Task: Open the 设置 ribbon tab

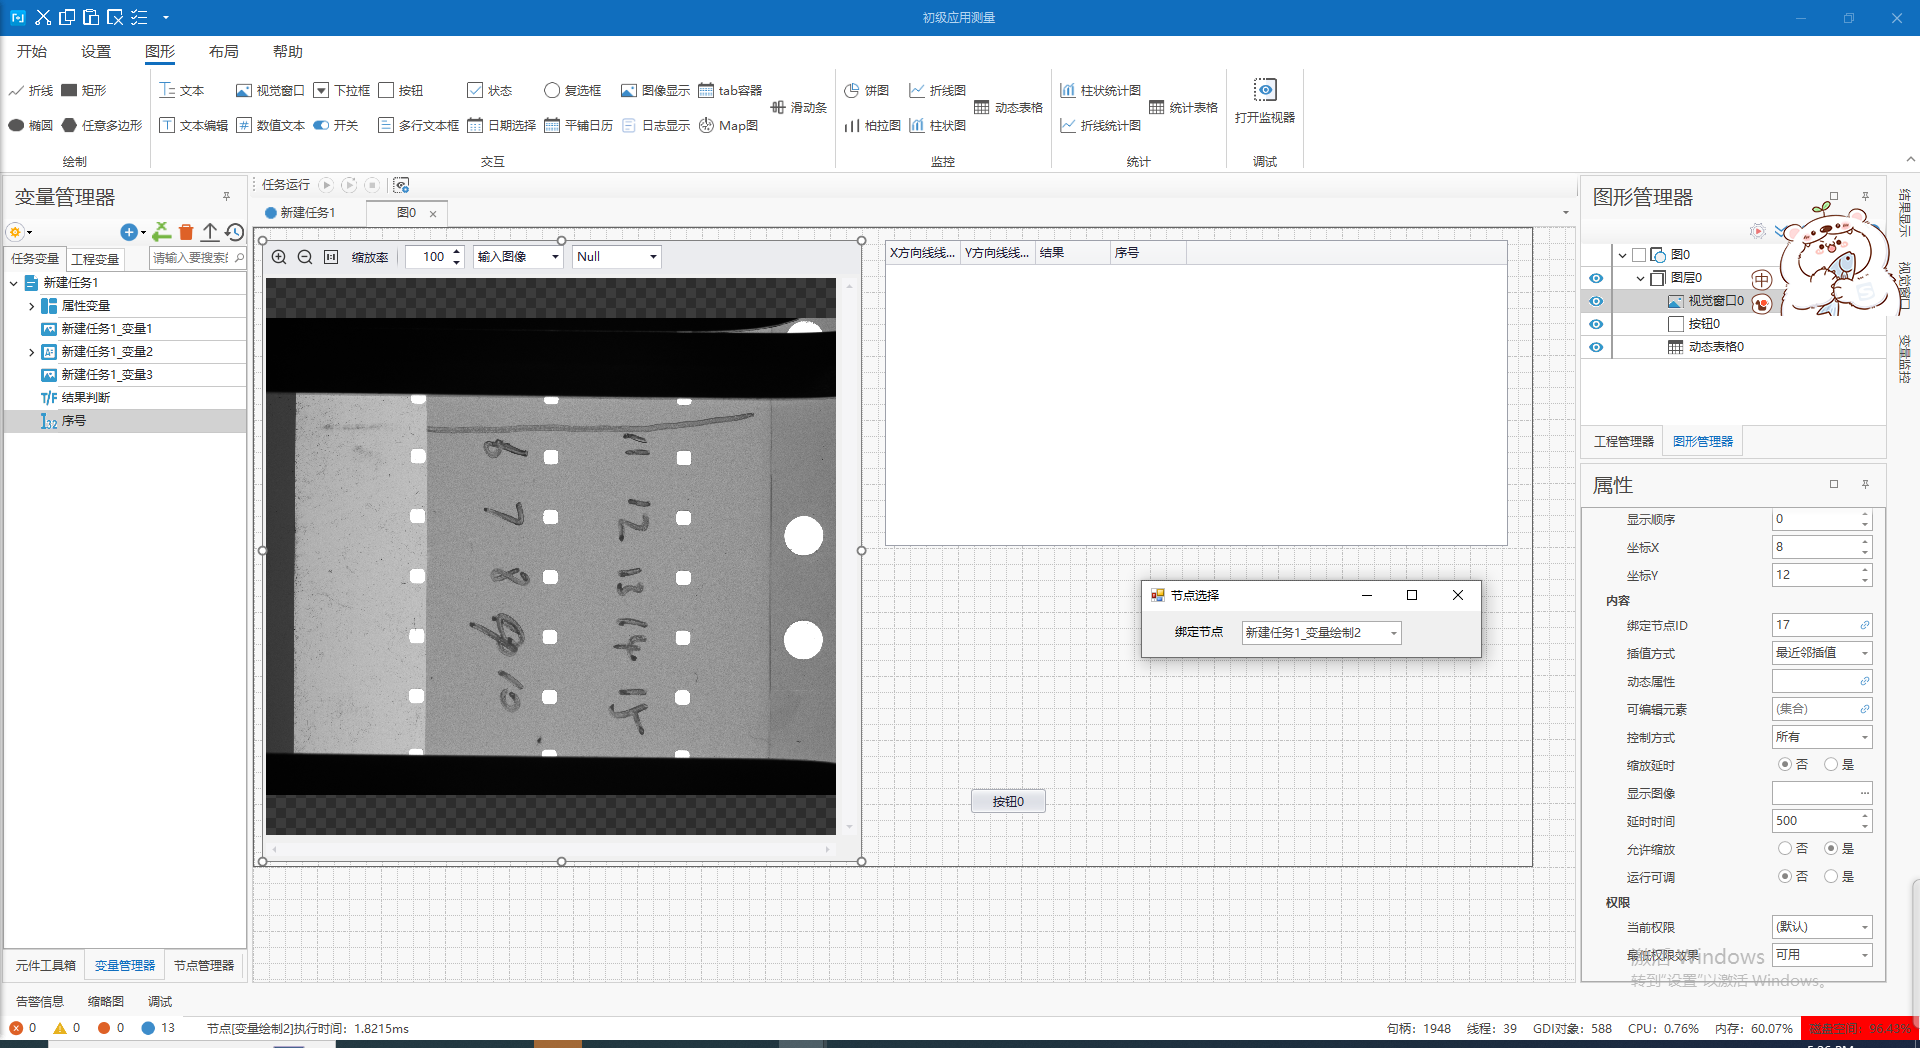Action: (x=96, y=52)
